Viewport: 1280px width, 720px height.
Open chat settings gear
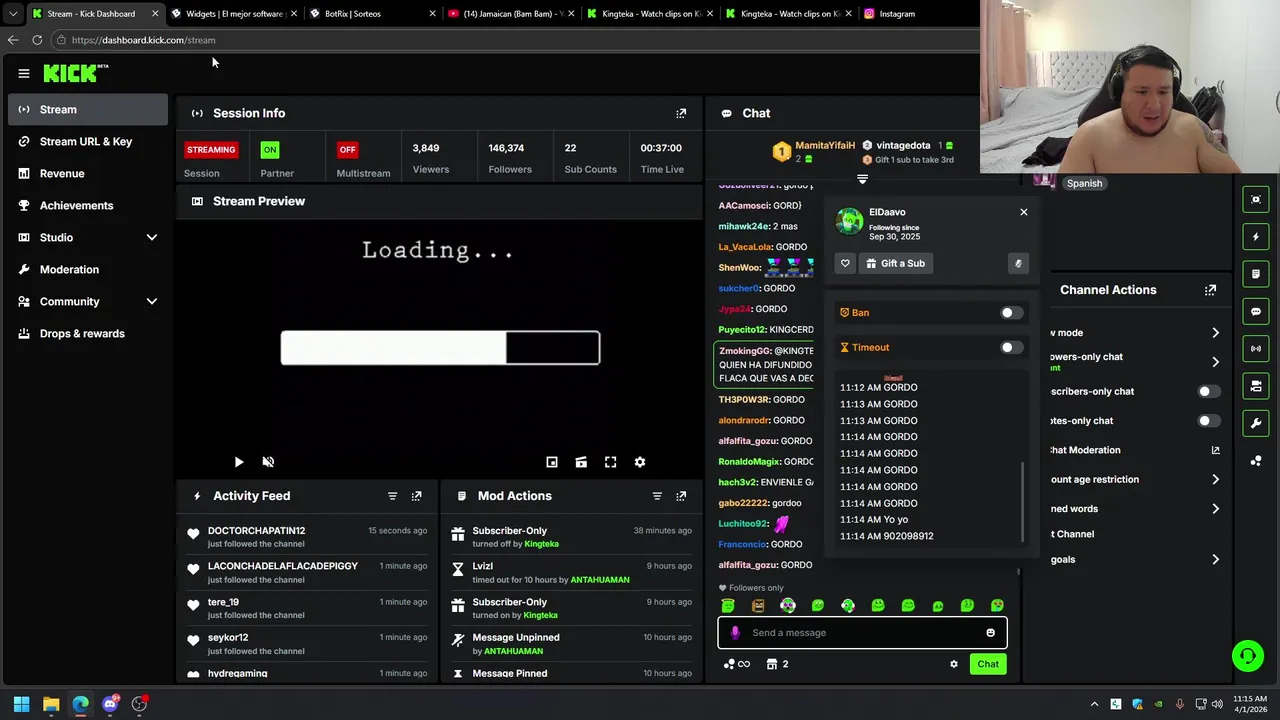[x=953, y=664]
